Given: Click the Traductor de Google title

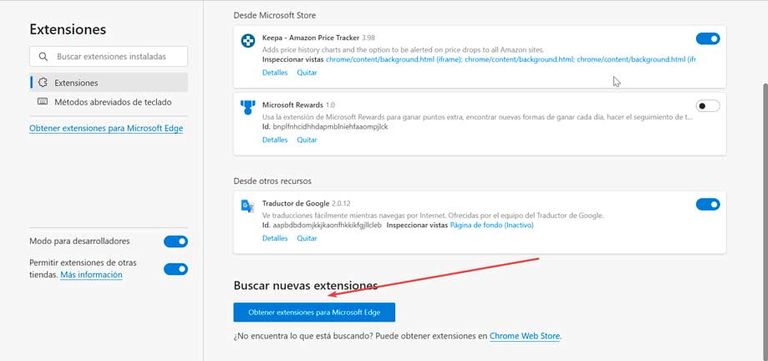Looking at the screenshot, I should pyautogui.click(x=297, y=203).
